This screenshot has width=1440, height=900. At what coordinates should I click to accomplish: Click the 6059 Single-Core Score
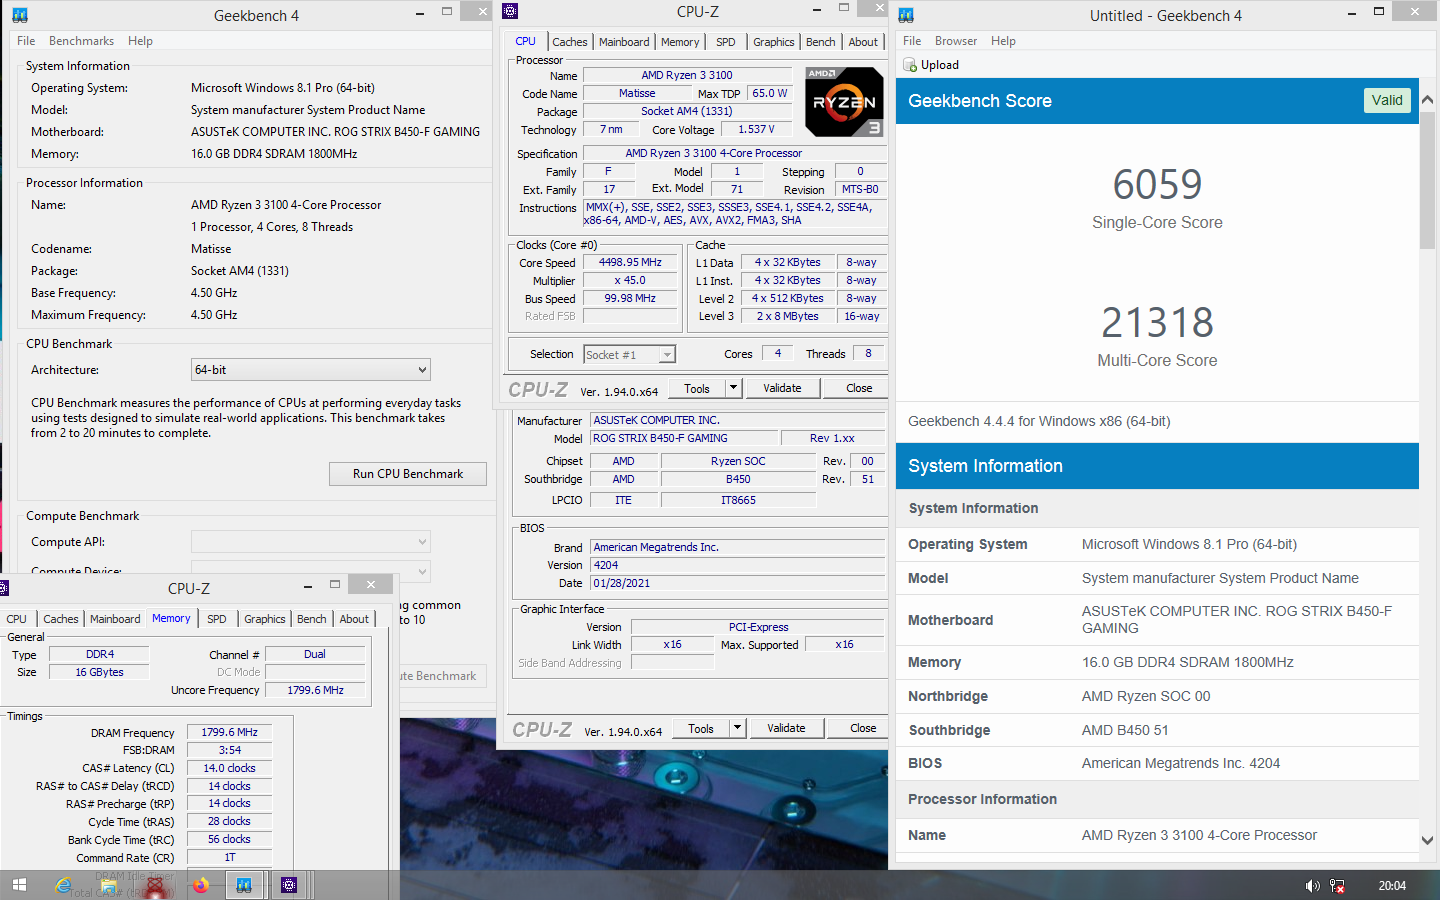pos(1157,185)
